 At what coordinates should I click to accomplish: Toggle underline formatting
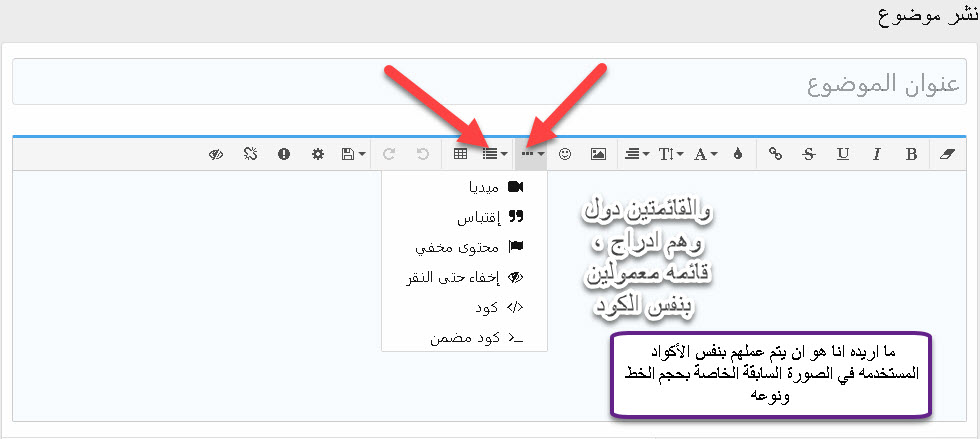tap(842, 154)
